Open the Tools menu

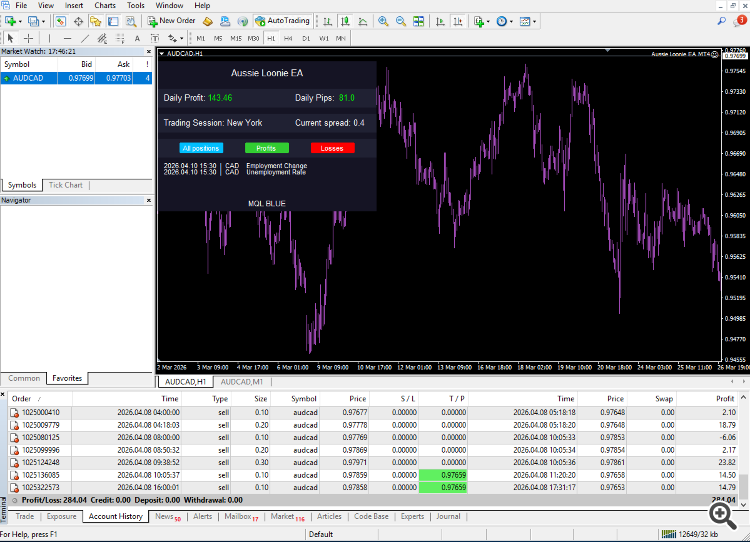point(135,5)
